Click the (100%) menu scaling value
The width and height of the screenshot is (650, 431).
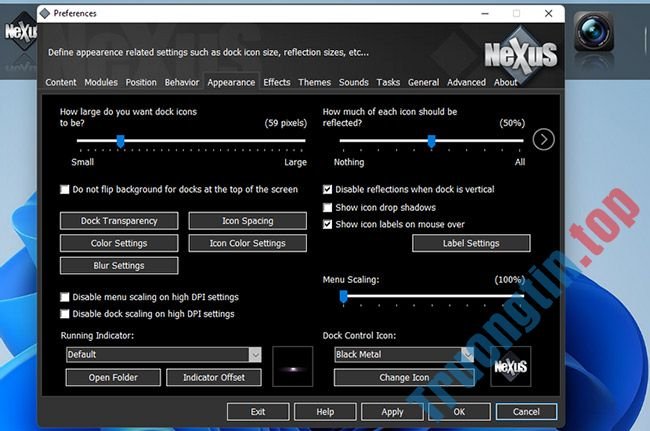pyautogui.click(x=509, y=280)
